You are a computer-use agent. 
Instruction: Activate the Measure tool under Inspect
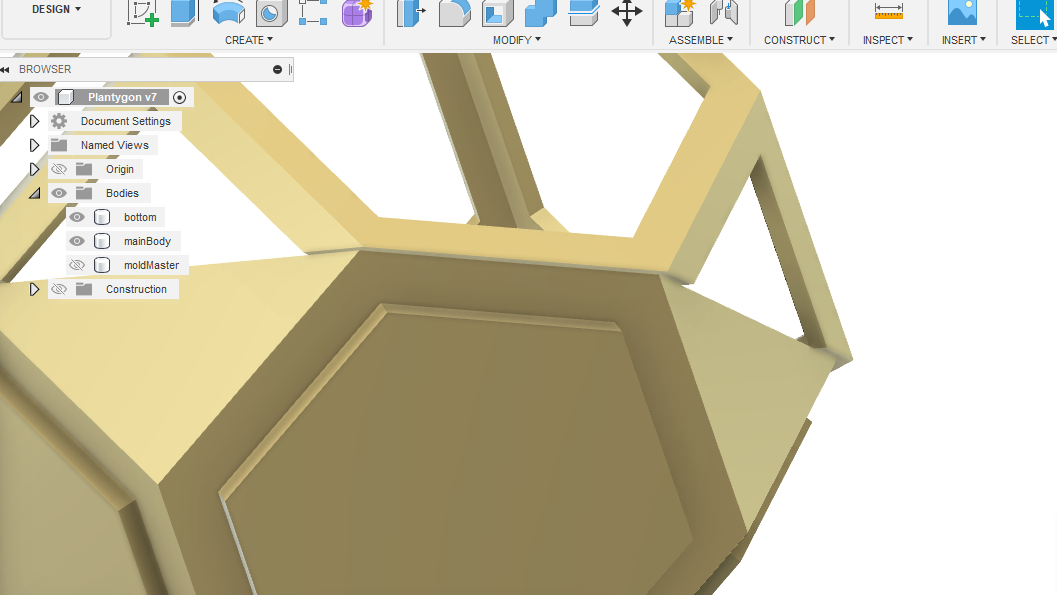(x=888, y=14)
